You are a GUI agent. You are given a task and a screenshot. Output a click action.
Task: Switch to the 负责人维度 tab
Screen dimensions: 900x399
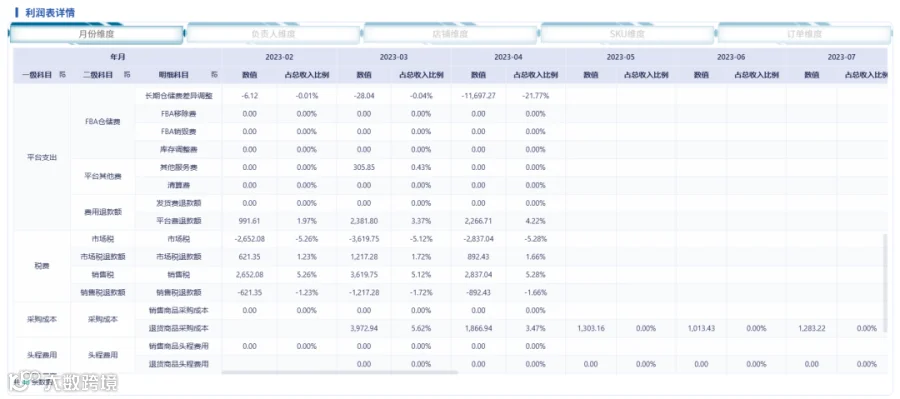pyautogui.click(x=273, y=34)
